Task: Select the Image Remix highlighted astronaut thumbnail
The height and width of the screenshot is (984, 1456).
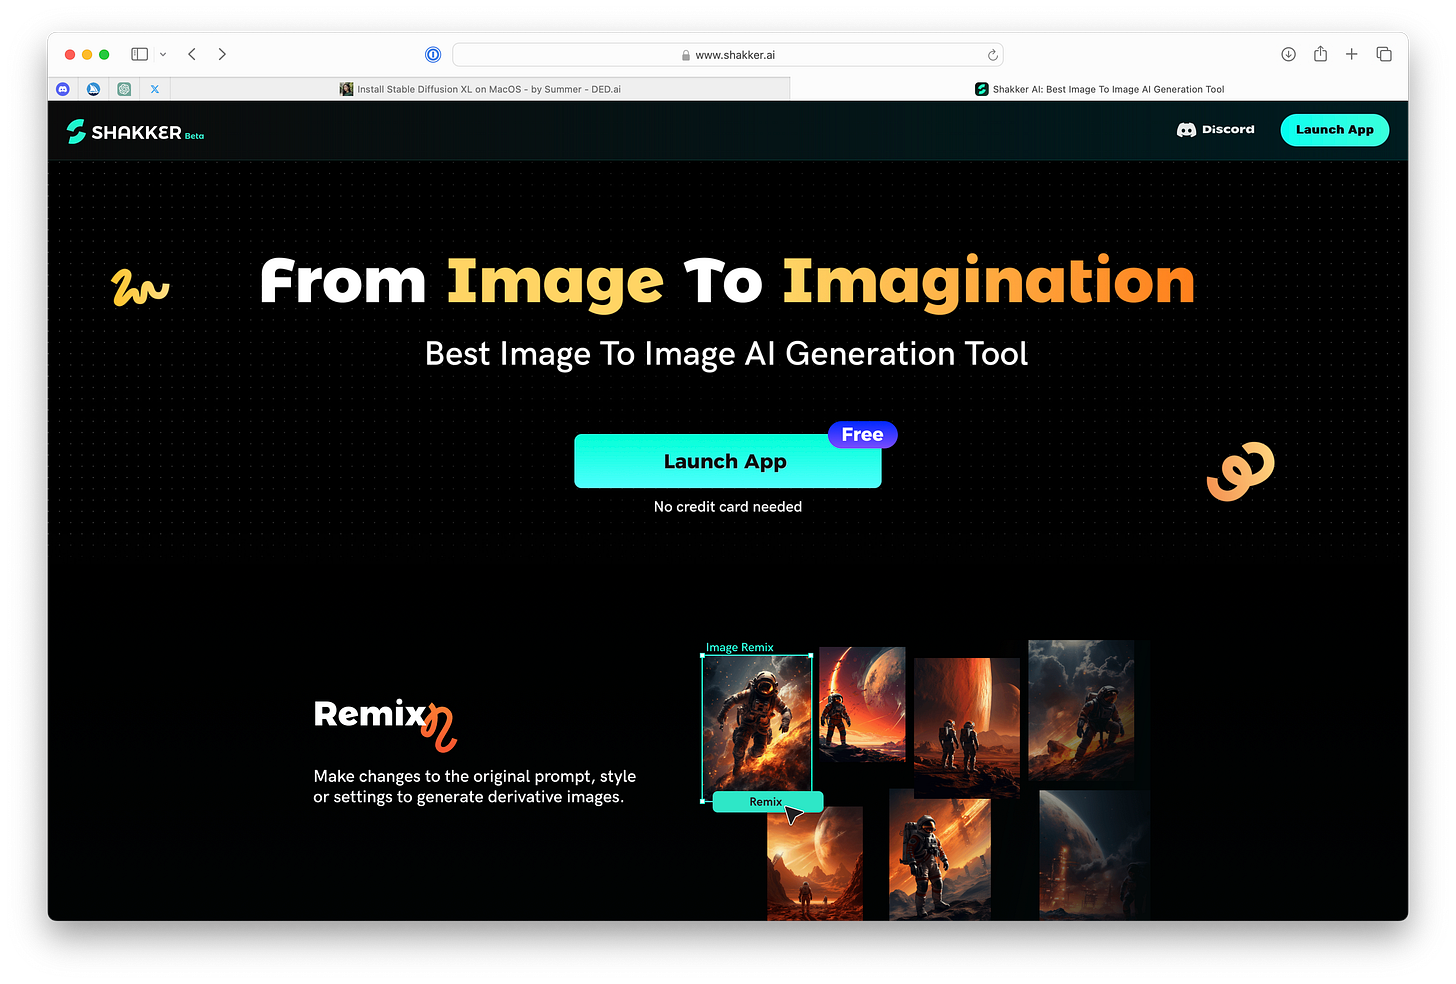Action: pos(757,727)
